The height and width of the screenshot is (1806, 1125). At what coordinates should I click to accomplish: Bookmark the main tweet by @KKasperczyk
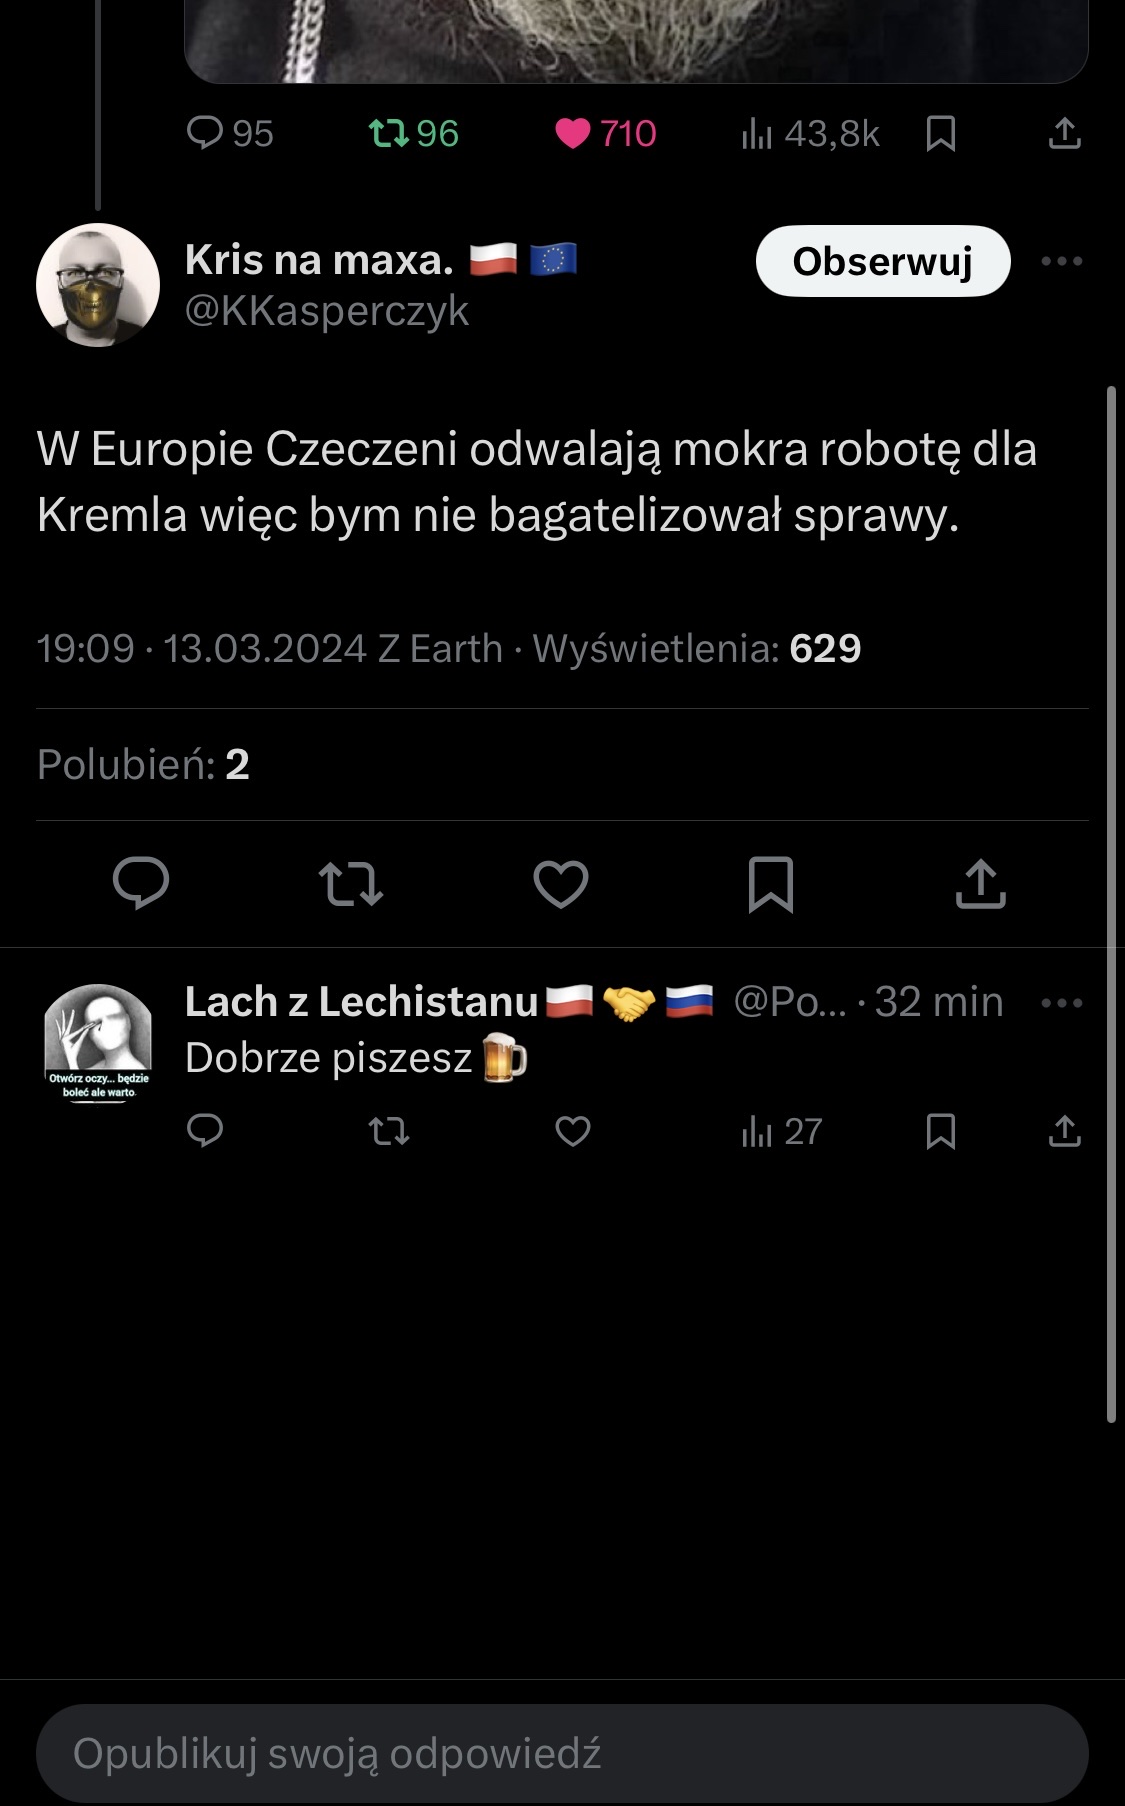point(771,884)
